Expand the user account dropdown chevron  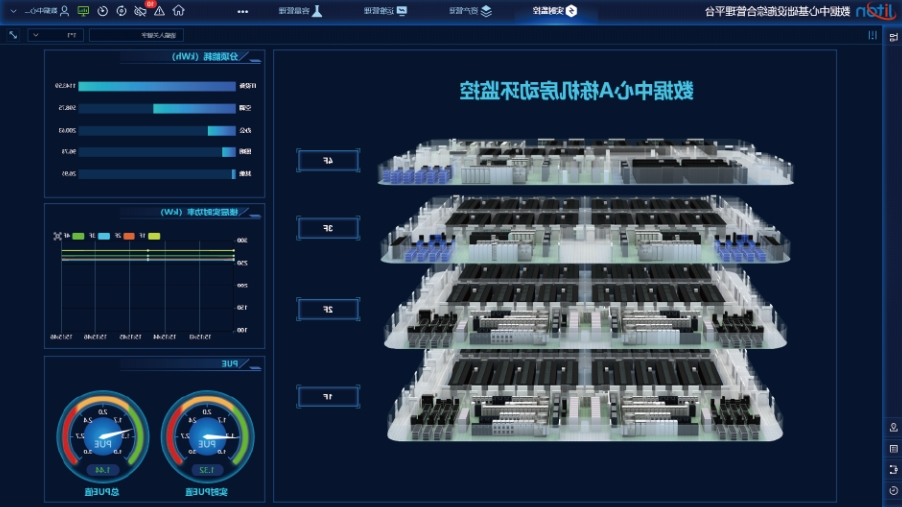point(11,11)
